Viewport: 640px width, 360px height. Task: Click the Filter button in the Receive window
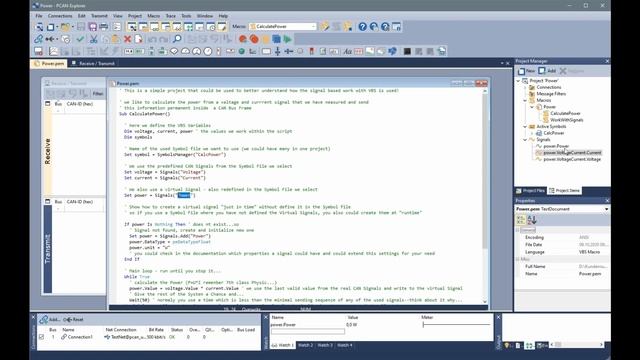click(98, 94)
